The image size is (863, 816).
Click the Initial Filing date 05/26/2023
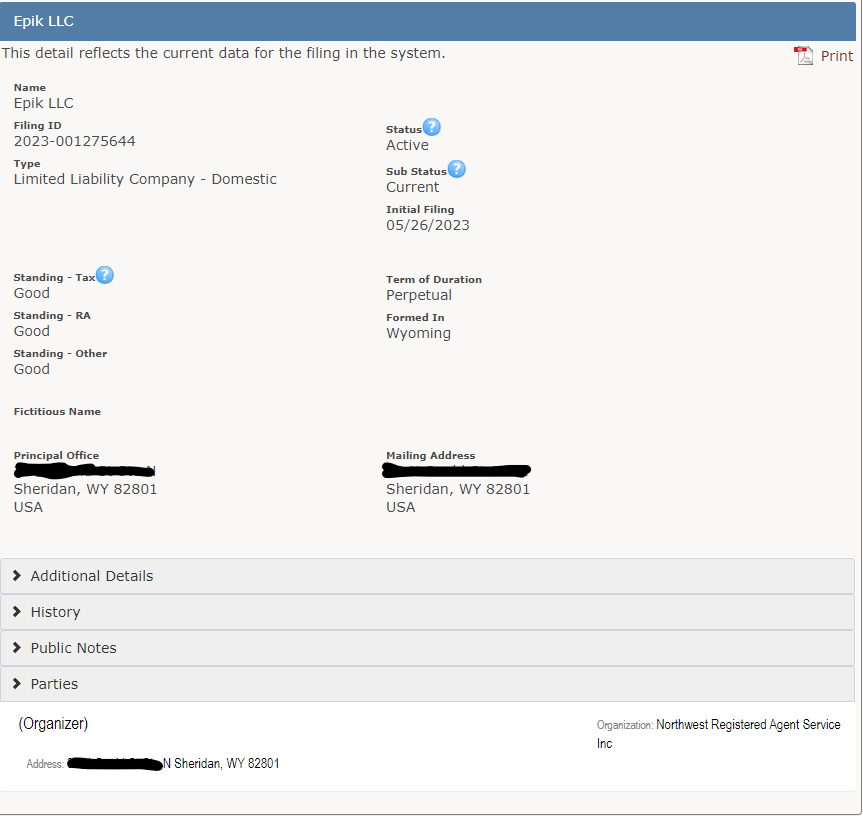point(428,225)
